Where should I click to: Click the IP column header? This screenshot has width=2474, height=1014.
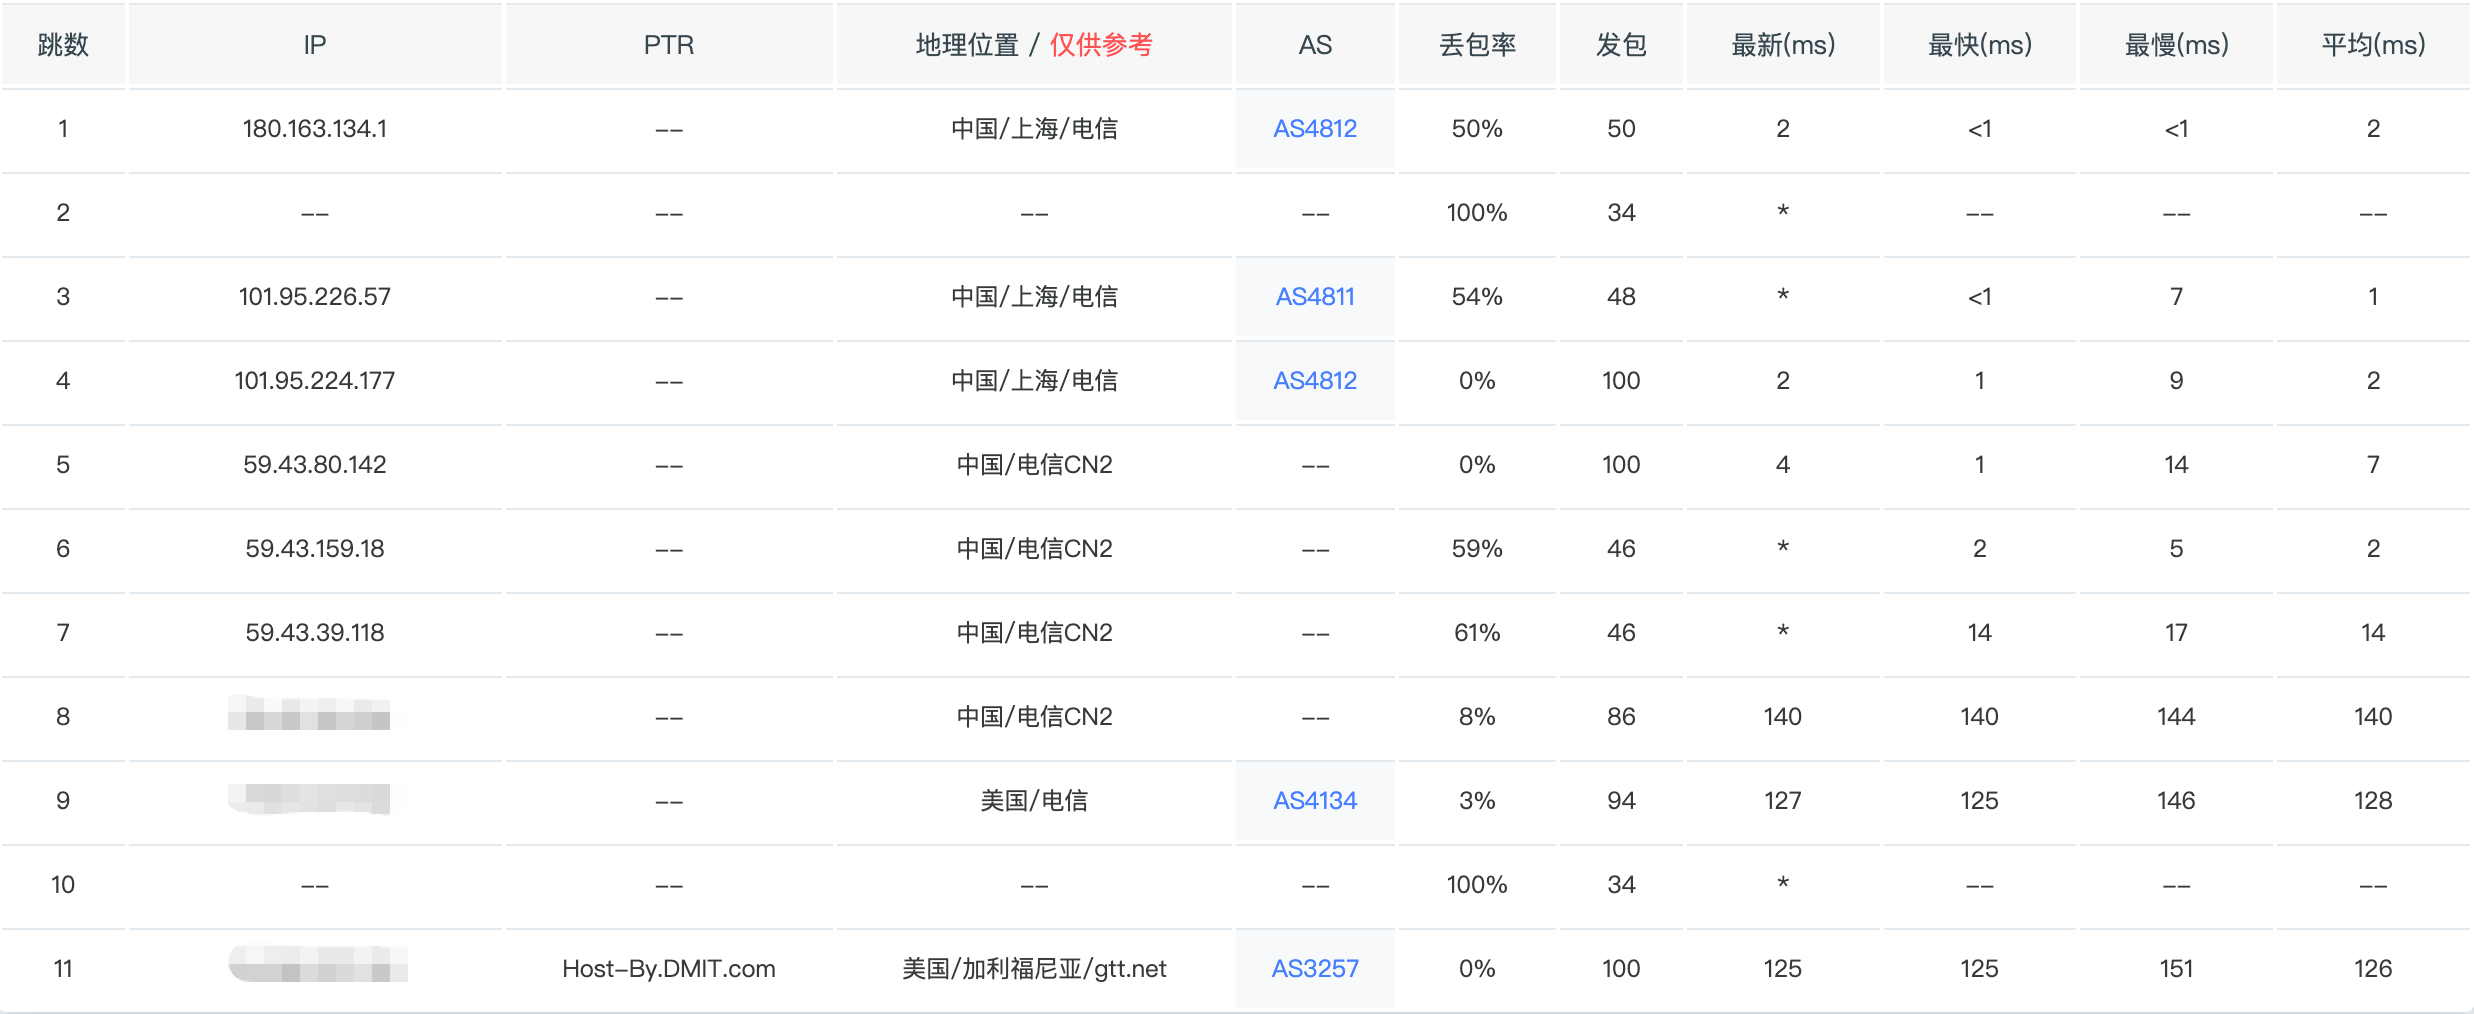314,45
